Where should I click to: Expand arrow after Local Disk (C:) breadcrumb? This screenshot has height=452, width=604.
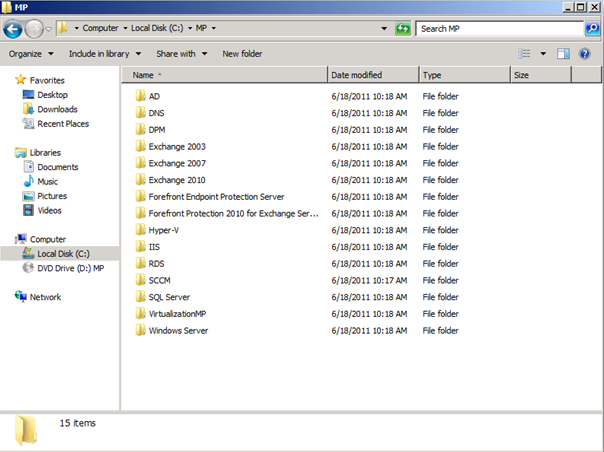pos(190,28)
